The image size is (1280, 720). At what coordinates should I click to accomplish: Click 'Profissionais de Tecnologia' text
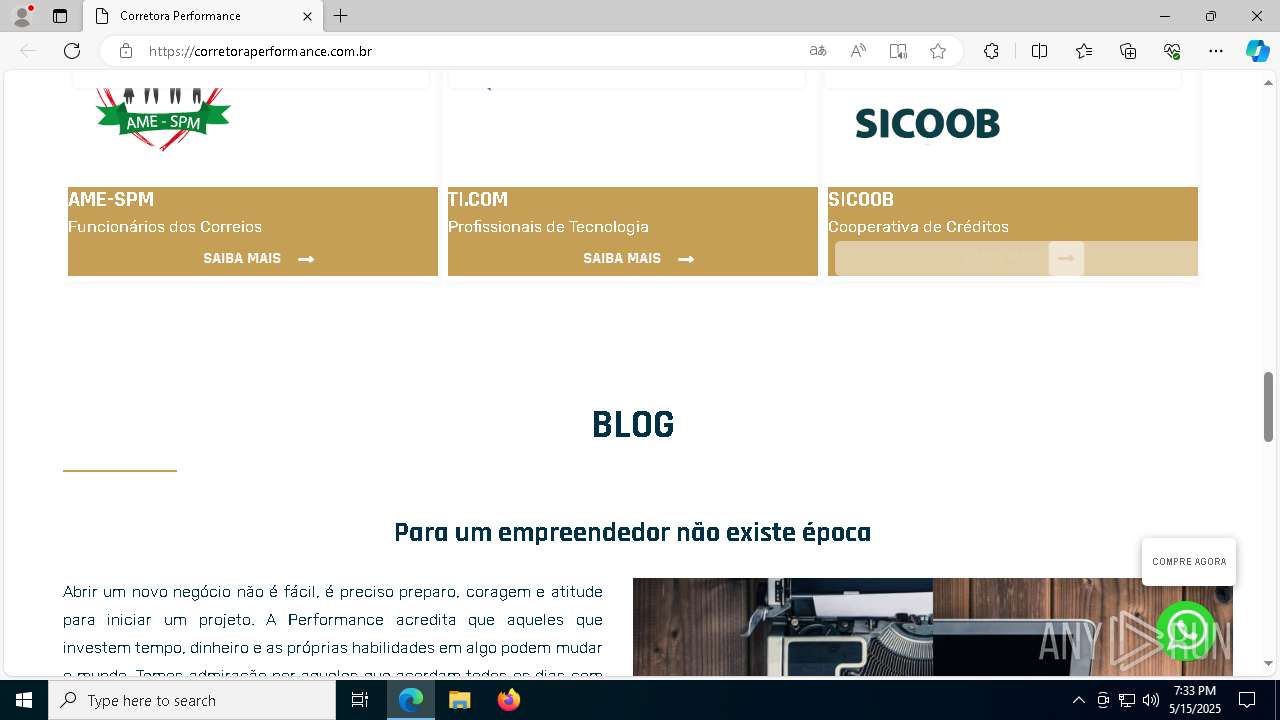548,227
